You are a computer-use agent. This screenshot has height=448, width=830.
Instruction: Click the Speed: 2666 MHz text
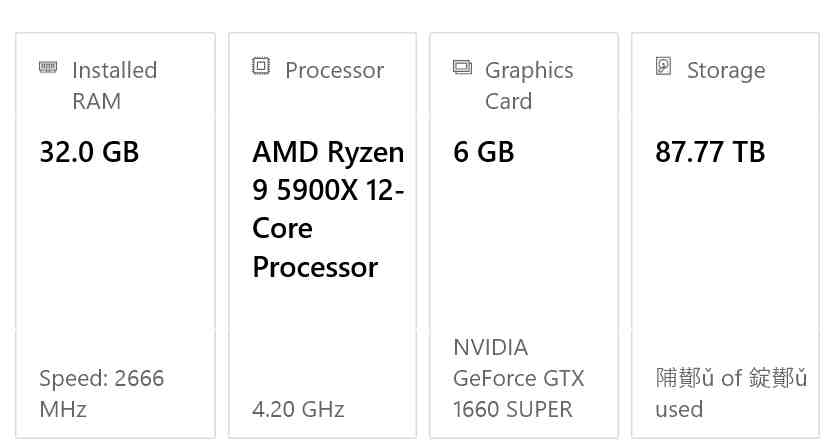(x=102, y=393)
